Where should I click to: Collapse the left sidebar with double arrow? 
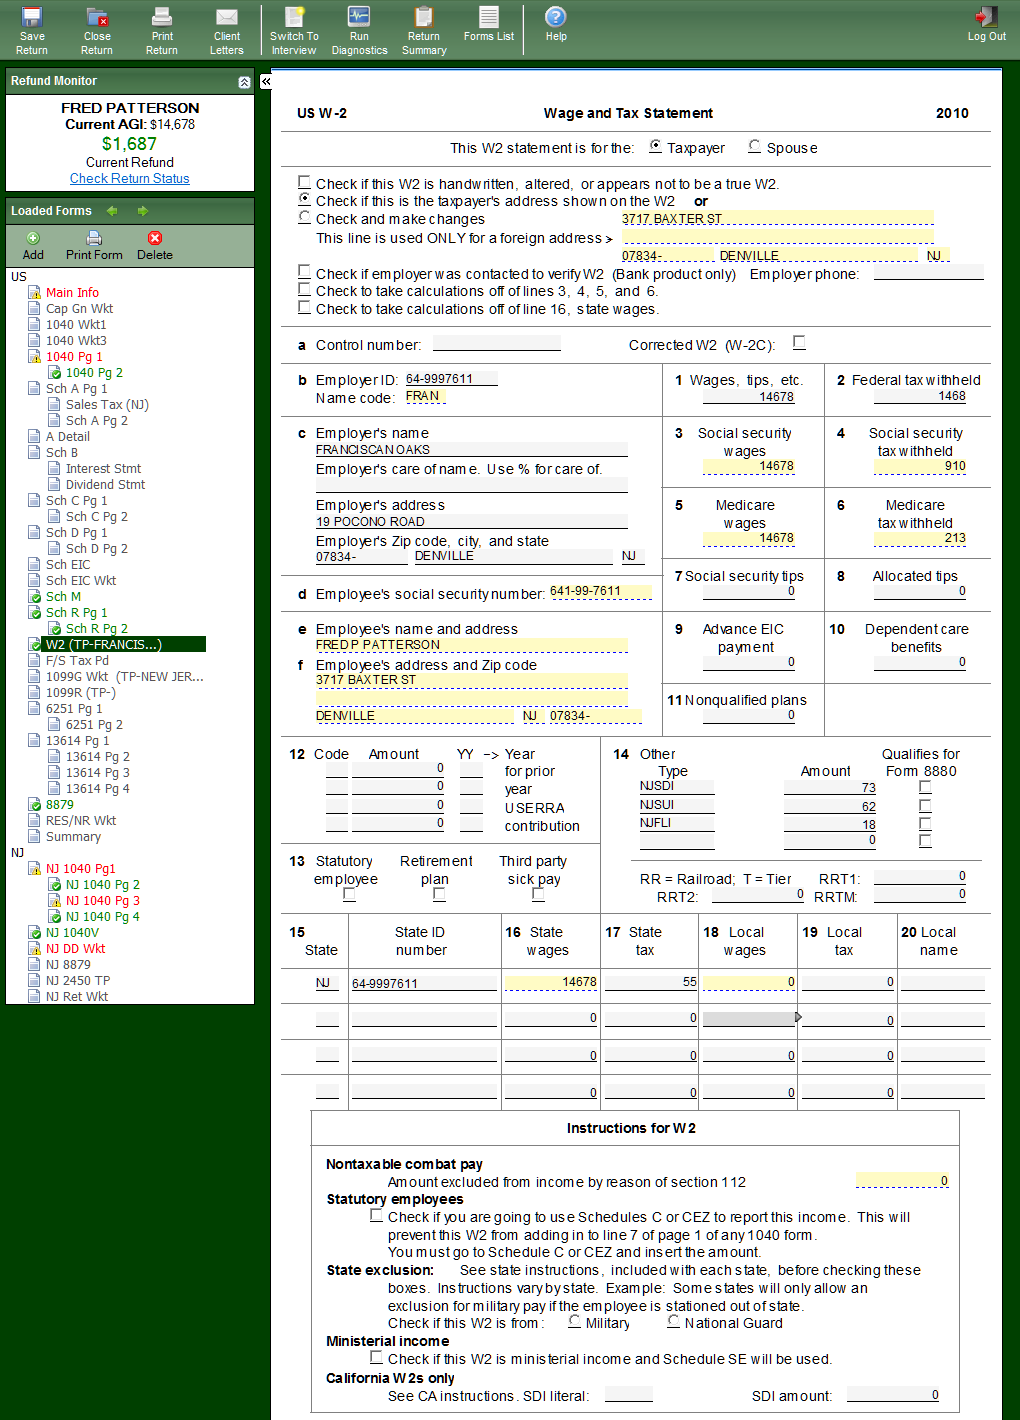[266, 82]
